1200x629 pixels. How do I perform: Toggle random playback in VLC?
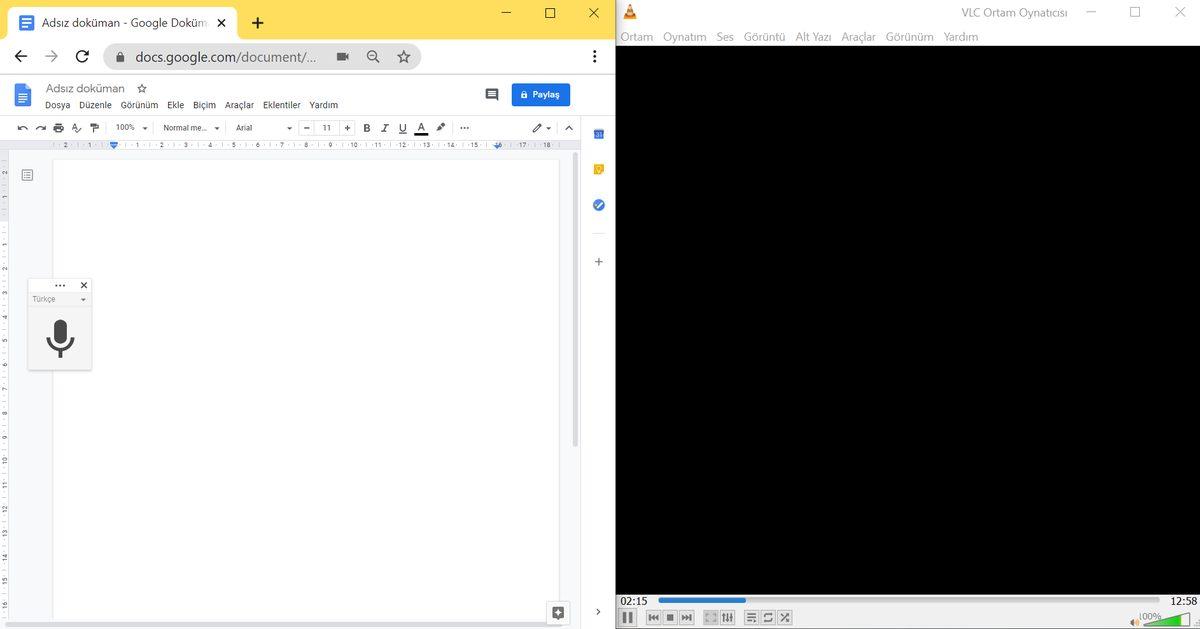tap(784, 617)
